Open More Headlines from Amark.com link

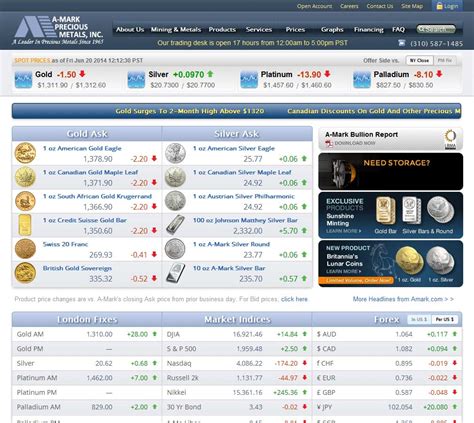pos(403,299)
